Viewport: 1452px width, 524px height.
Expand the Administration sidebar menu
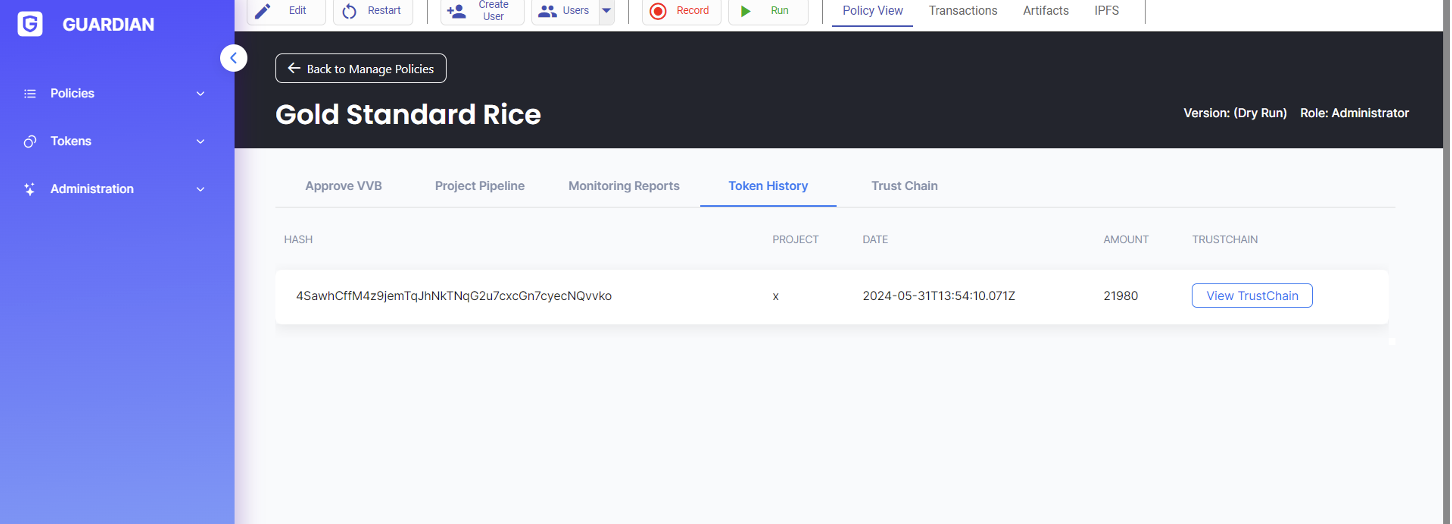114,189
